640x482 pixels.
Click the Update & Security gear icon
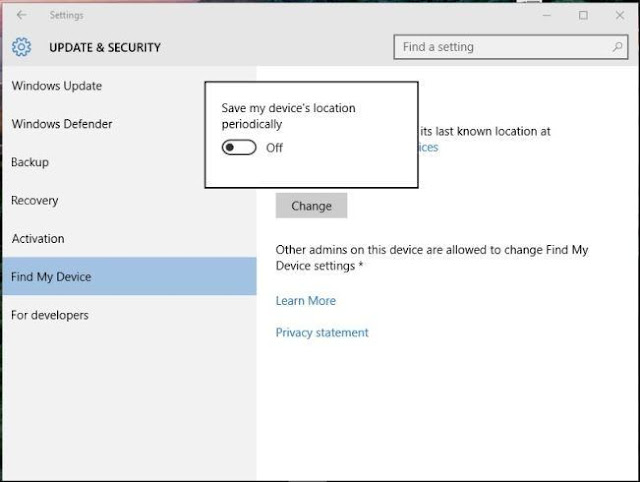21,47
